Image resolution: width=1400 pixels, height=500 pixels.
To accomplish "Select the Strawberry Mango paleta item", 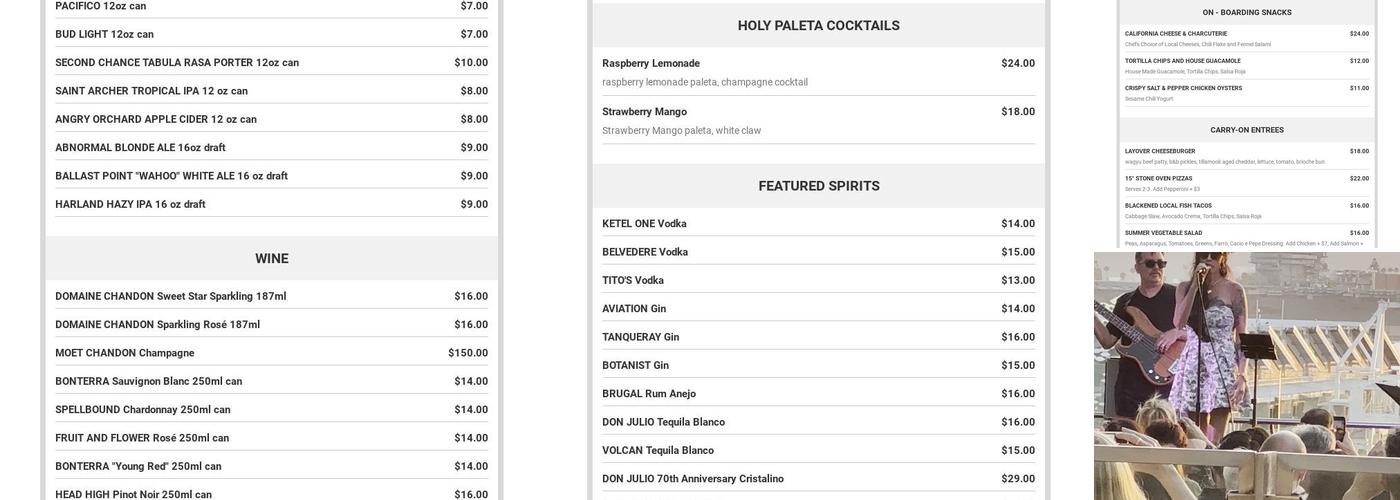I will [x=644, y=112].
